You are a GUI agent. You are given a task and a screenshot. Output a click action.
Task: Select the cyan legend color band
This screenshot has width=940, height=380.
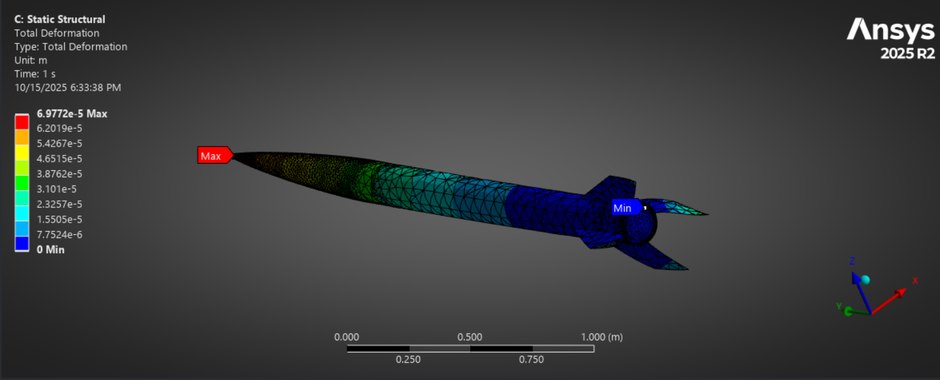point(22,213)
